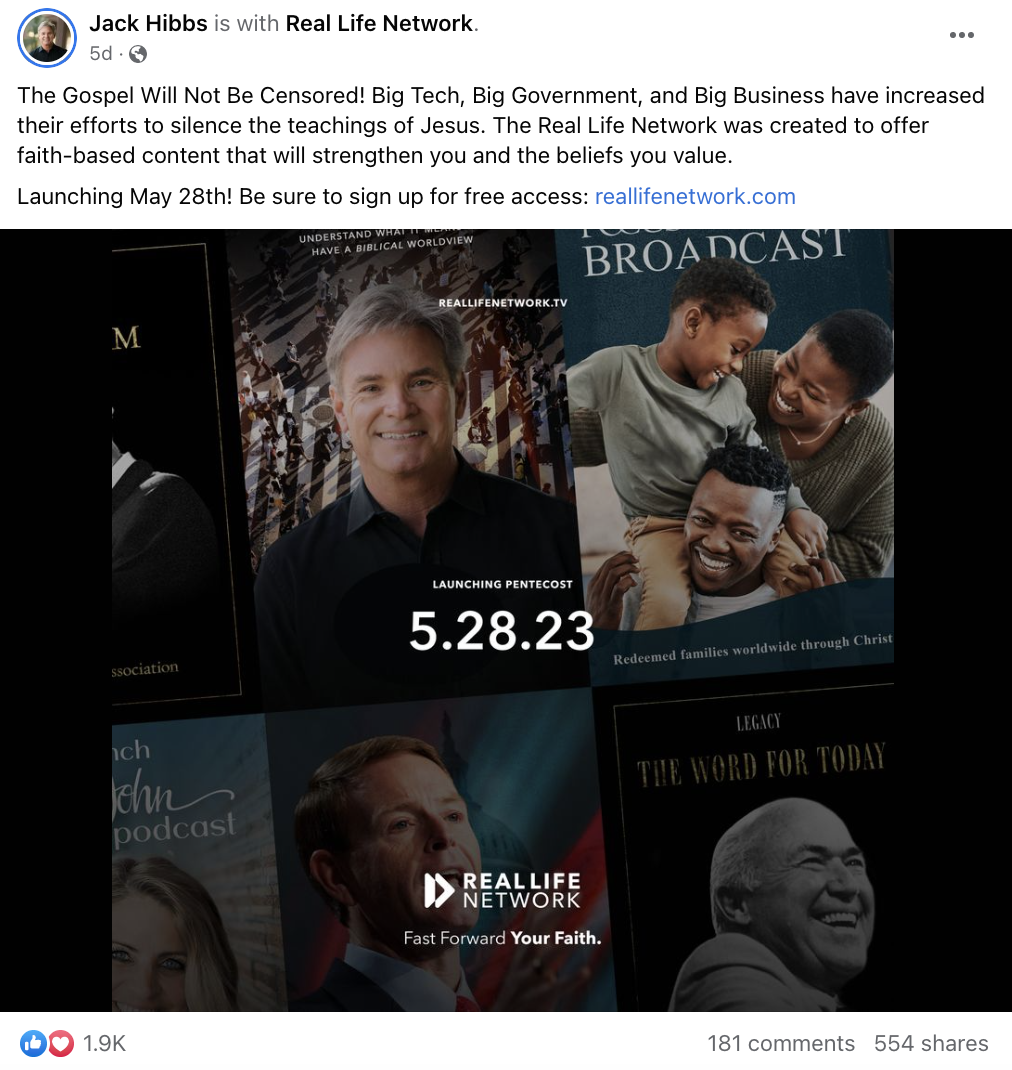Click the Fast Forward Your Faith tagline
The height and width of the screenshot is (1070, 1012).
502,938
